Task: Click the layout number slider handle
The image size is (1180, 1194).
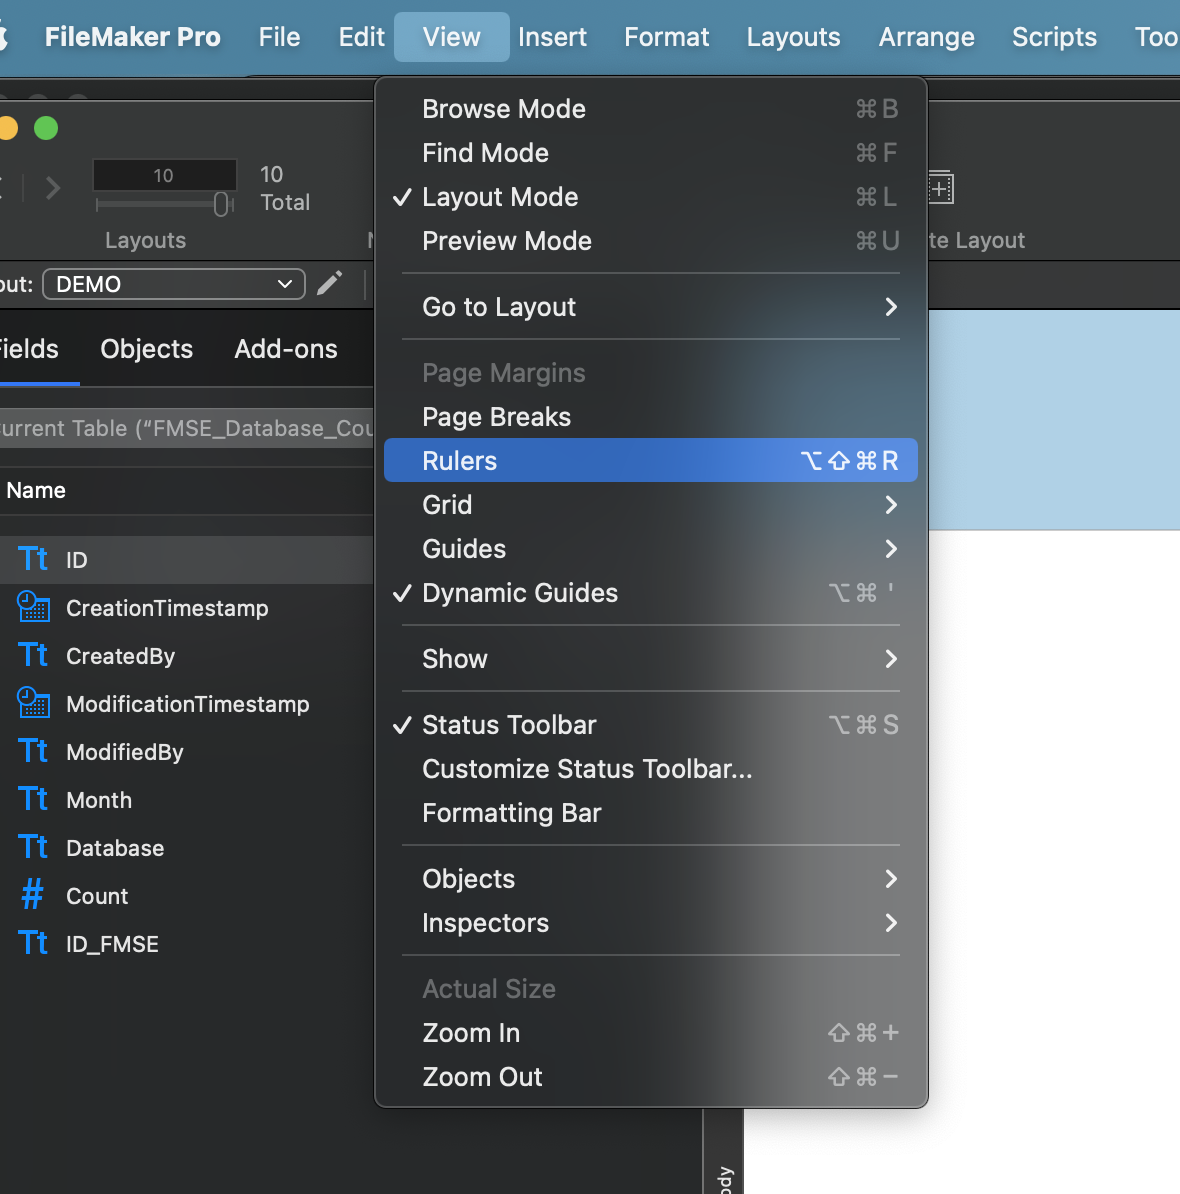Action: tap(221, 204)
